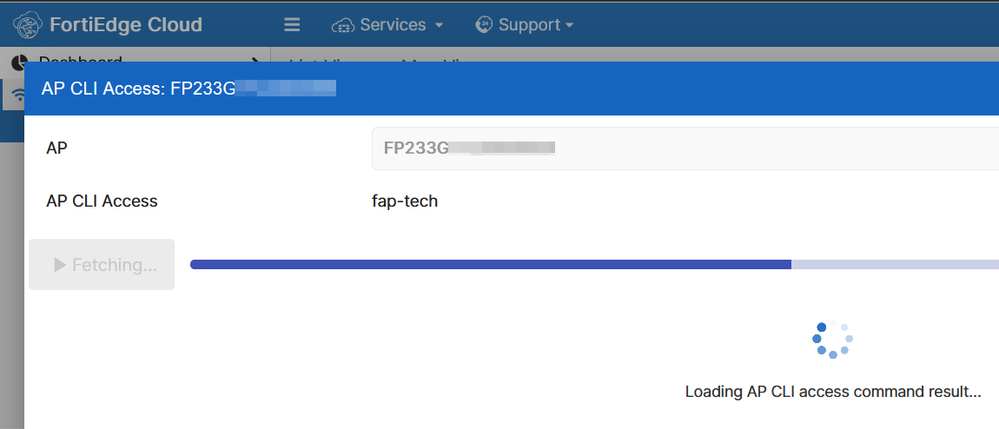Screen dimensions: 999x429
Task: Expand the Dashboard sidebar chevron
Action: tap(257, 63)
